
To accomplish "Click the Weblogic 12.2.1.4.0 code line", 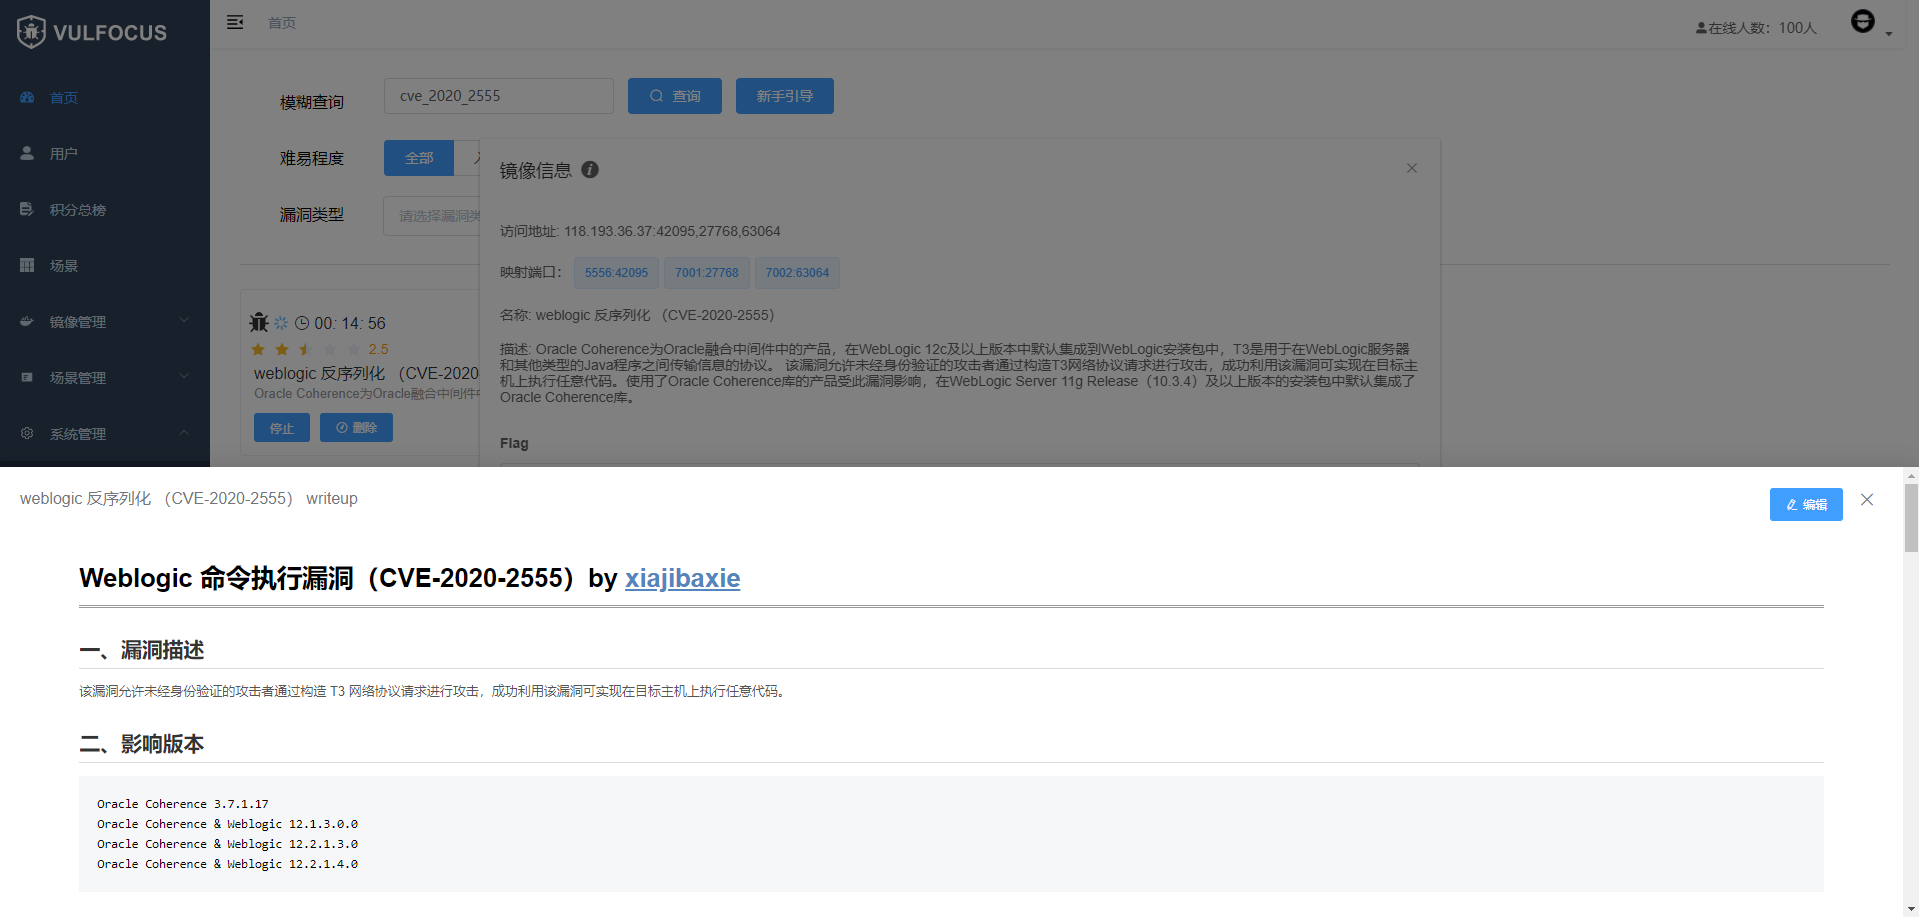I will pos(228,864).
